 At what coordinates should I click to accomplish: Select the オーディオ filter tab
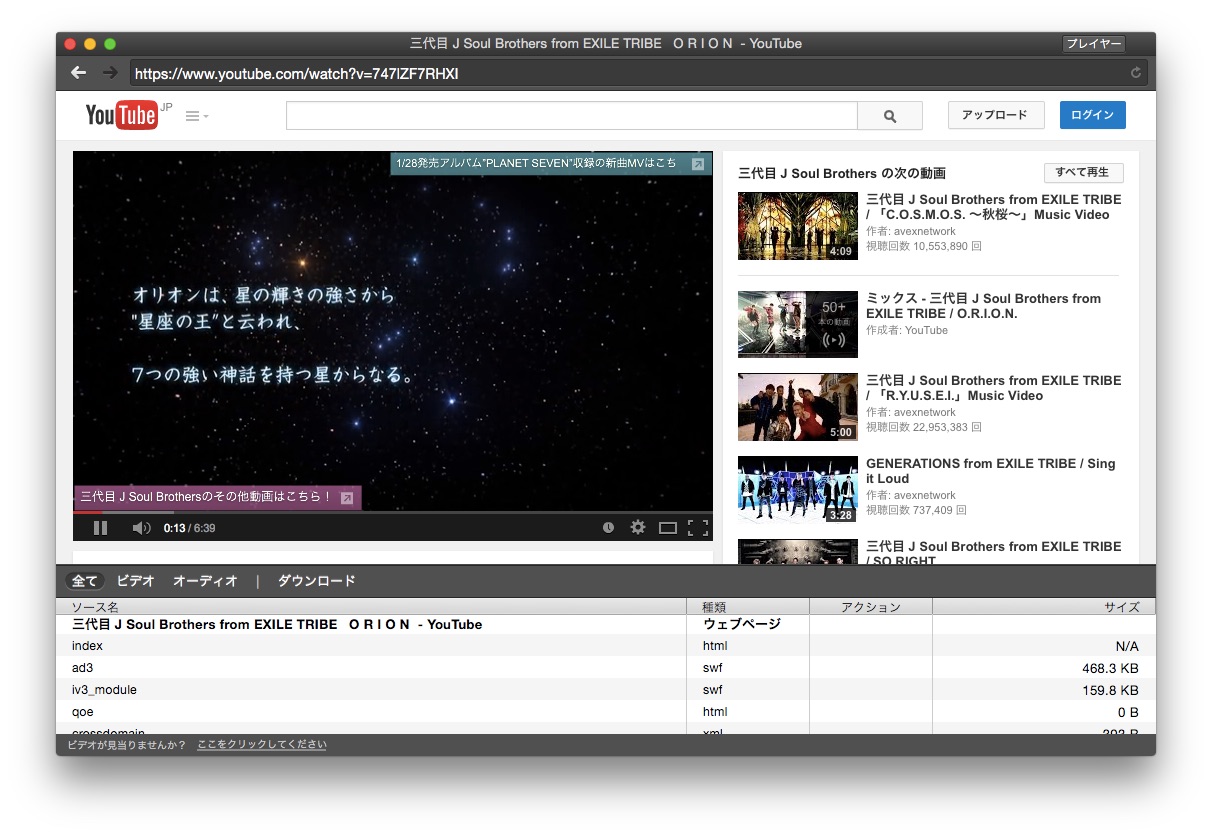(x=205, y=581)
